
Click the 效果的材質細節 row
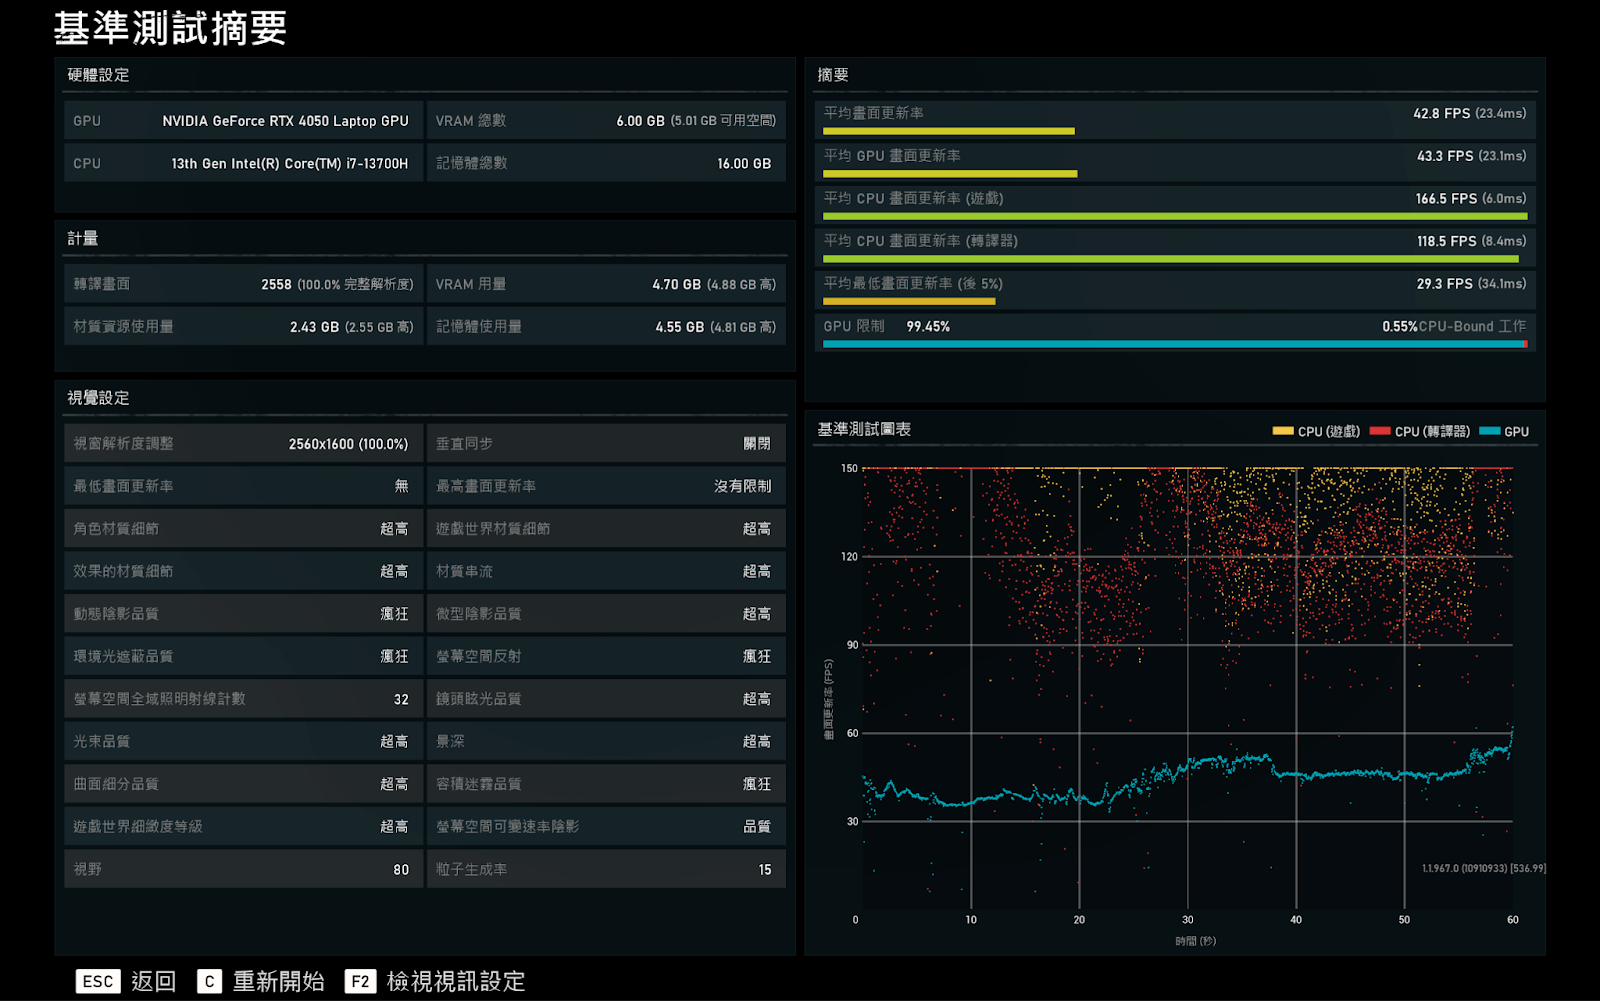(x=243, y=571)
